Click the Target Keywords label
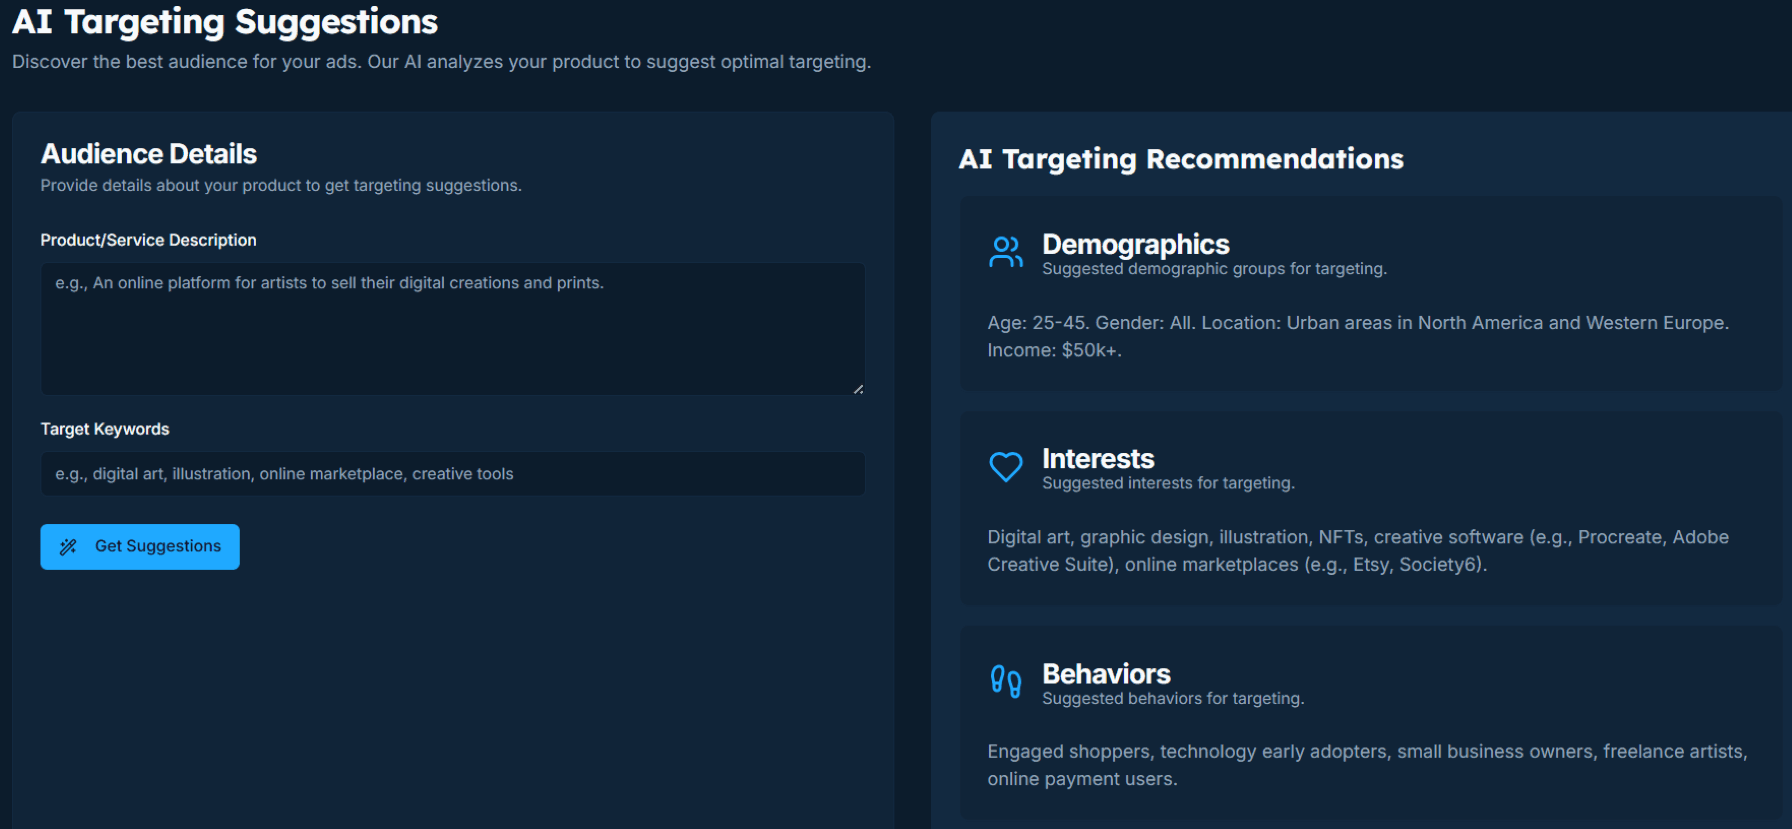1792x829 pixels. pyautogui.click(x=104, y=429)
